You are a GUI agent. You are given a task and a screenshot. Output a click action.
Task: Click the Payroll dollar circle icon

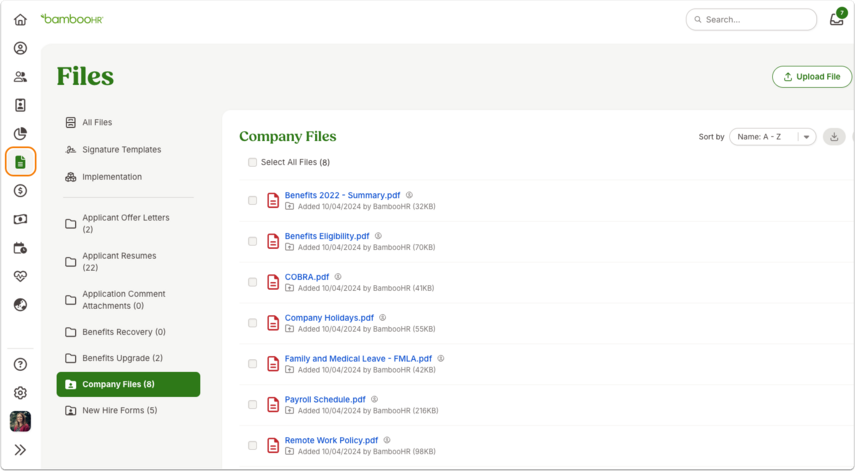(x=20, y=191)
